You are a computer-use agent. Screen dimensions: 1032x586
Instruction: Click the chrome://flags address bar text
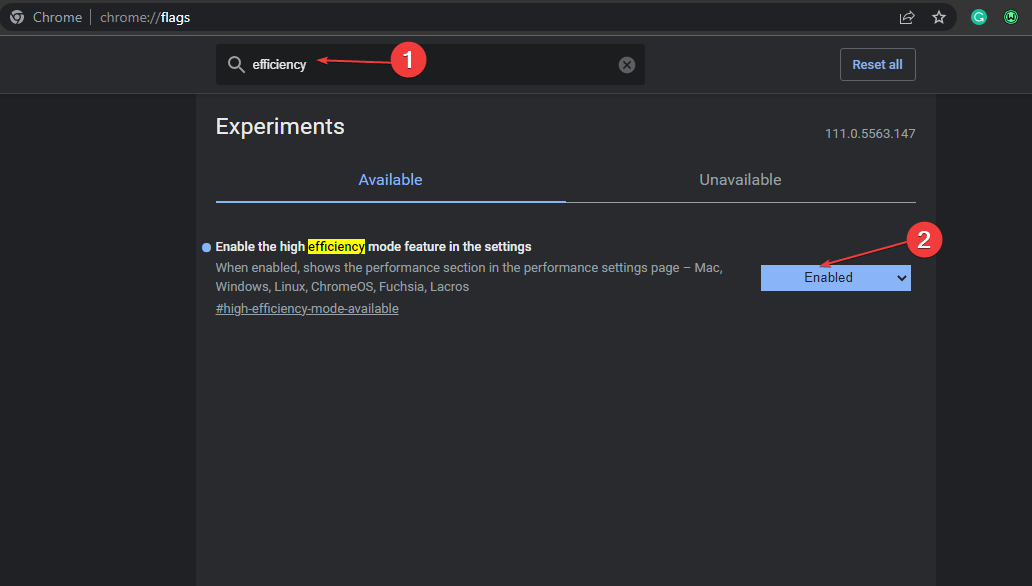point(145,18)
